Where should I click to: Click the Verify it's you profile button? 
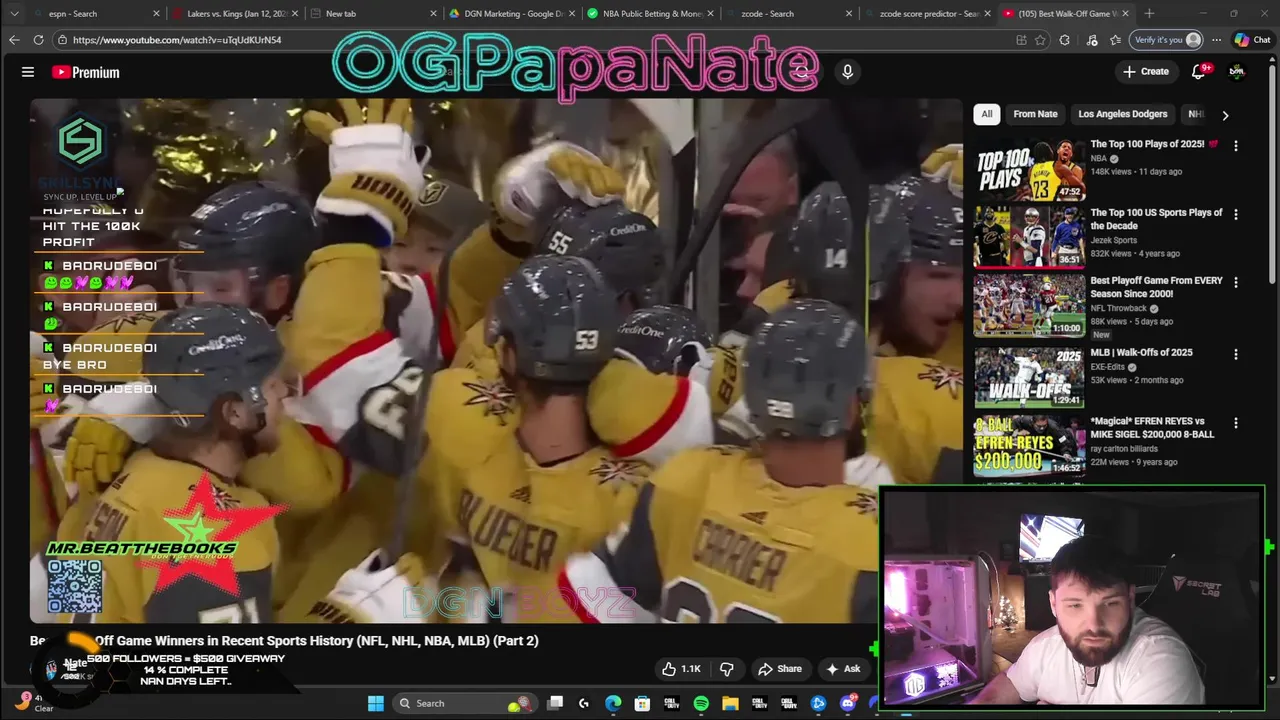1164,40
